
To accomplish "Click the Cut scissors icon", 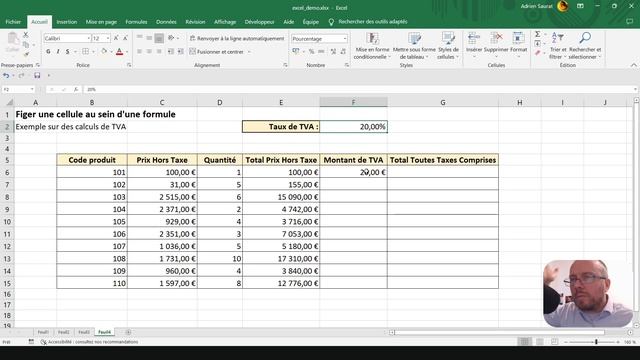I will [26, 35].
